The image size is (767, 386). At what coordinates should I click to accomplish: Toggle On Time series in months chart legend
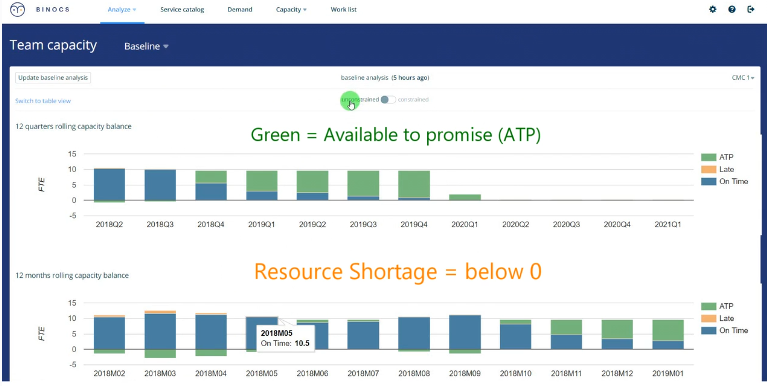[724, 331]
